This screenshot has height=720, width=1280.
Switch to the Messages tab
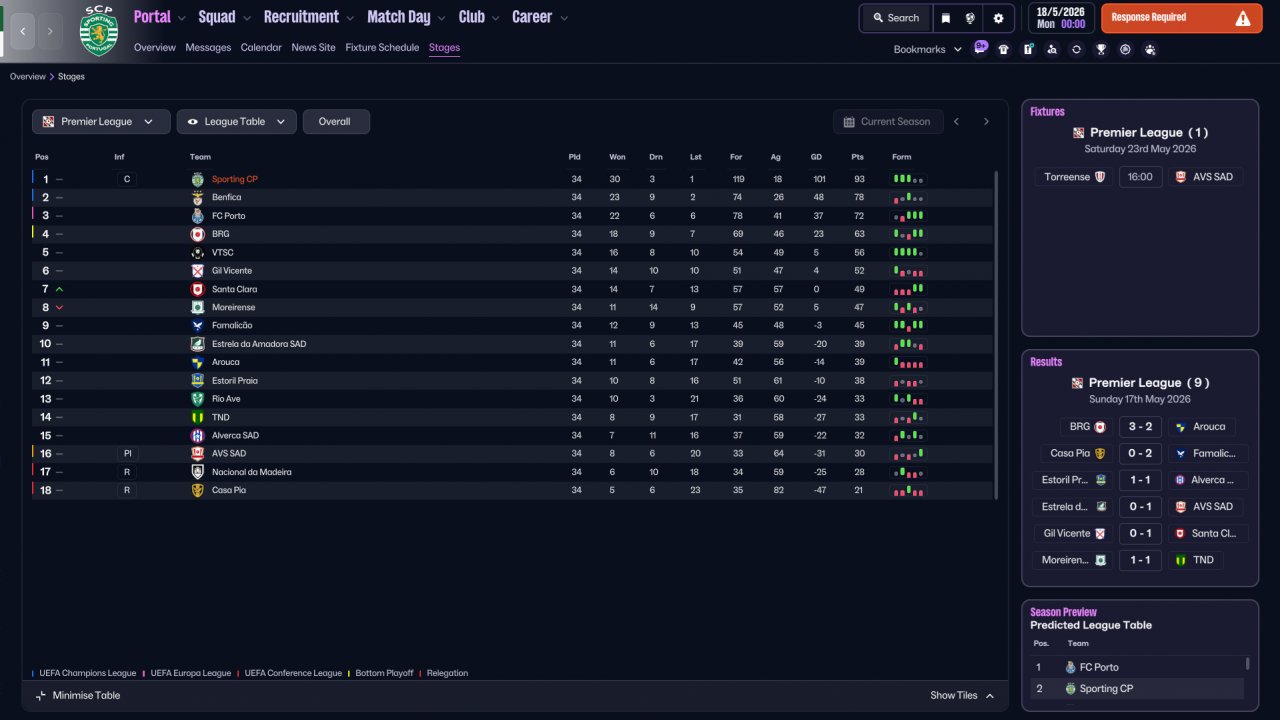click(208, 48)
